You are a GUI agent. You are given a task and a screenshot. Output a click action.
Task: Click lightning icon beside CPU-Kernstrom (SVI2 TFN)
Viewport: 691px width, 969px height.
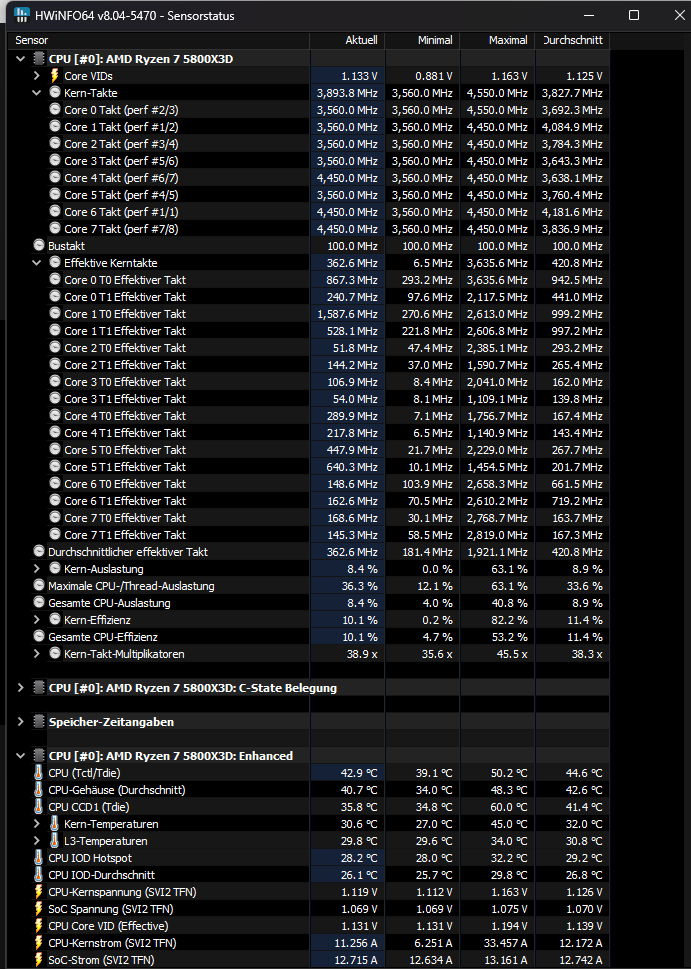(x=38, y=942)
